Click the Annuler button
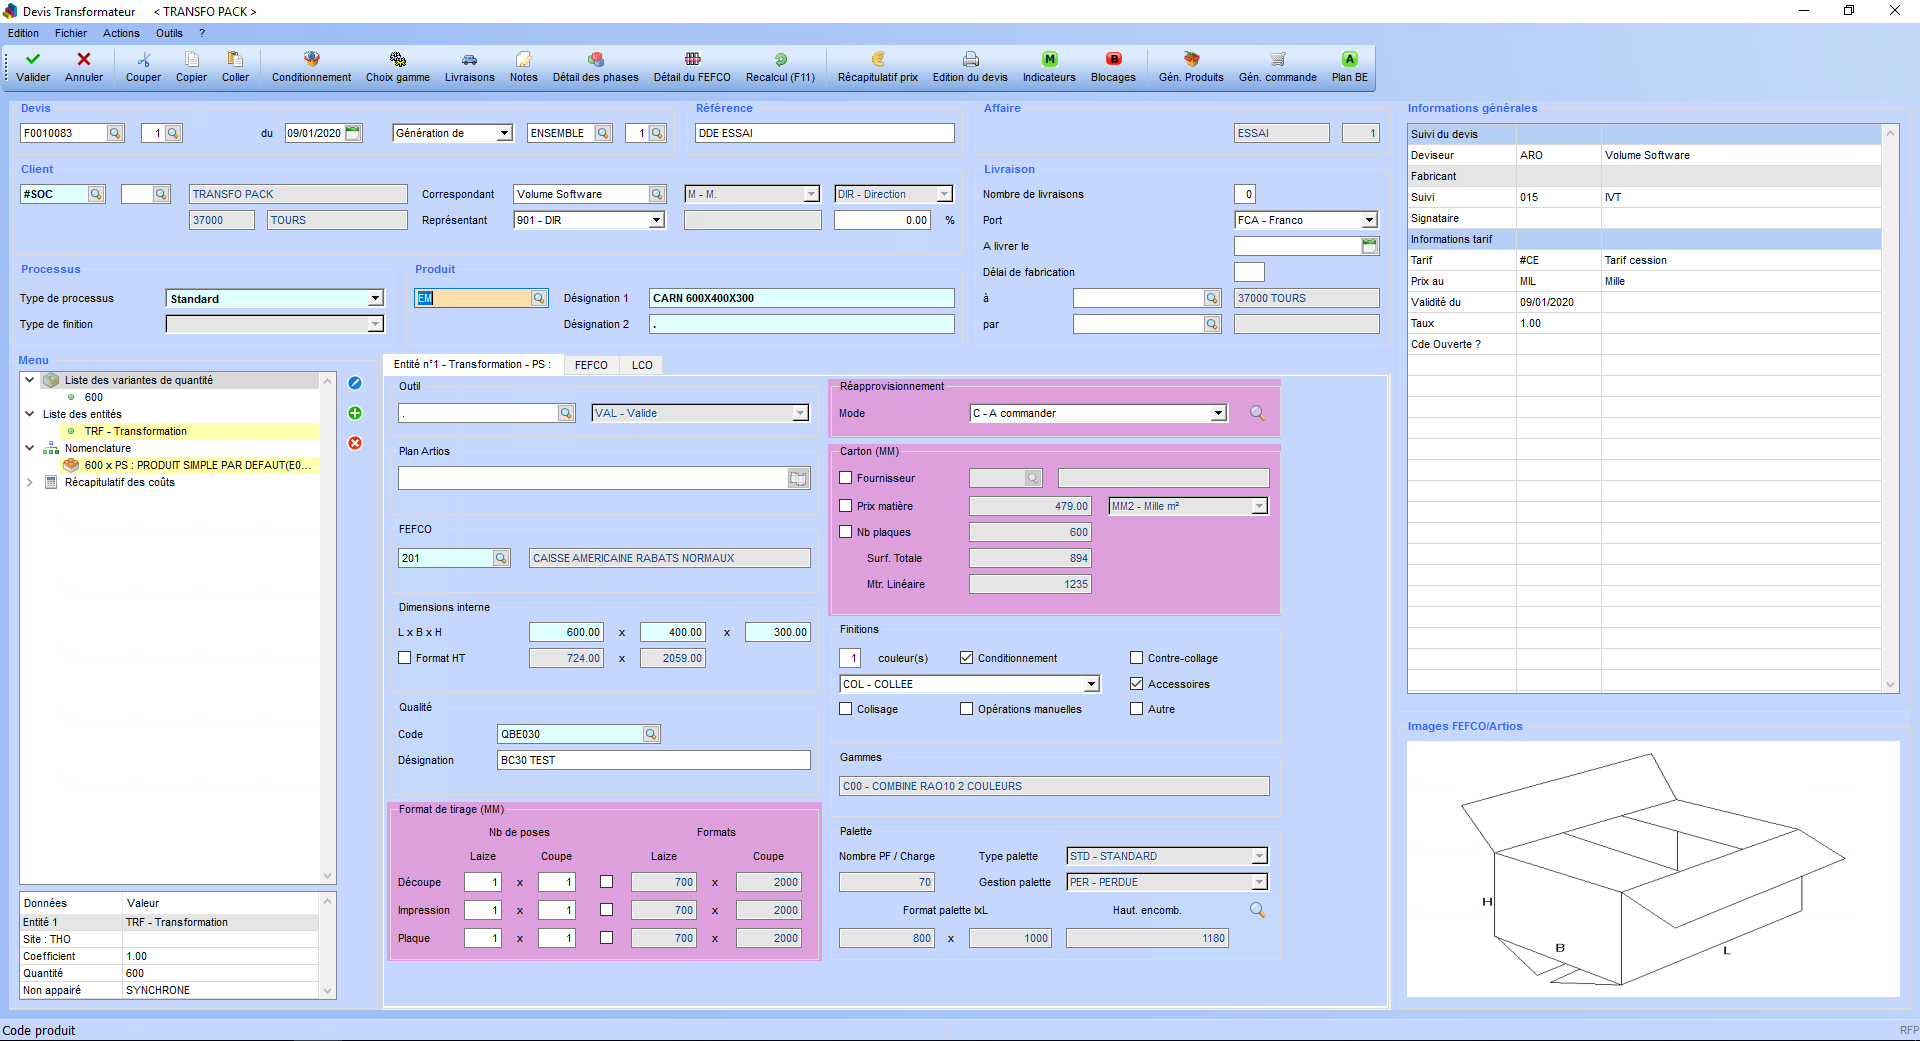This screenshot has width=1920, height=1041. (x=84, y=66)
